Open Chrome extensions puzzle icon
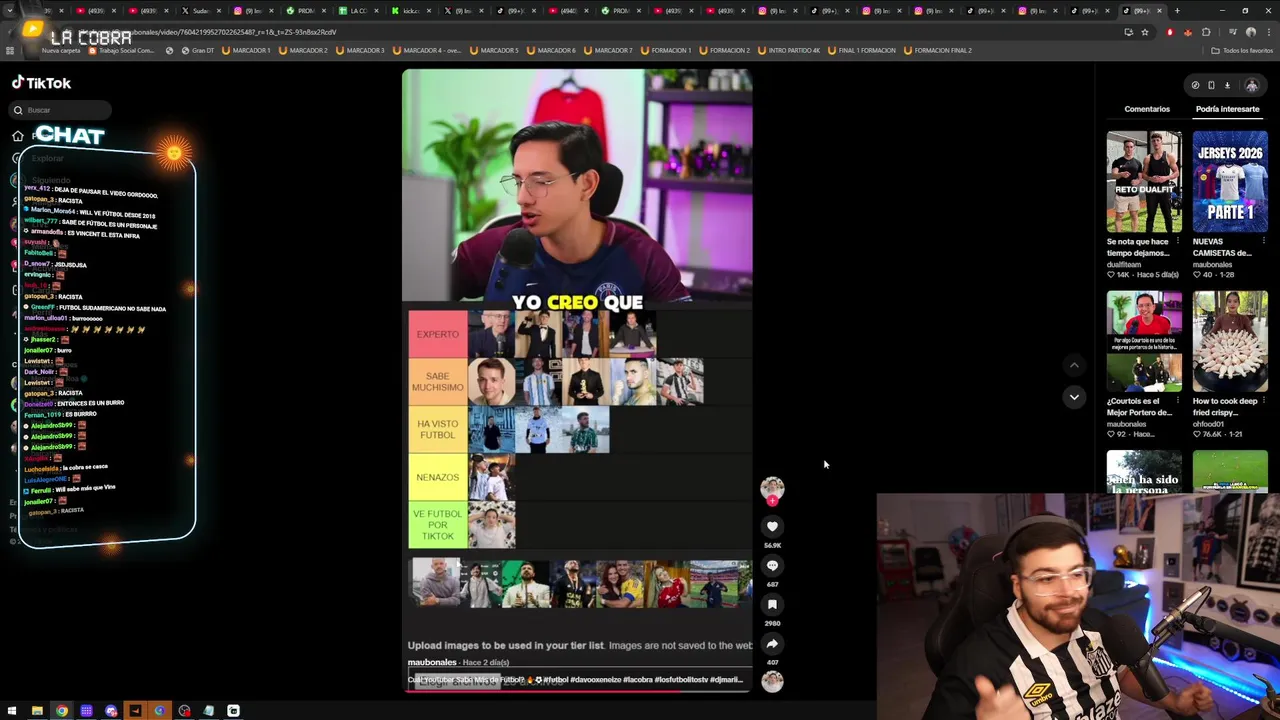The width and height of the screenshot is (1280, 720). tap(1206, 32)
